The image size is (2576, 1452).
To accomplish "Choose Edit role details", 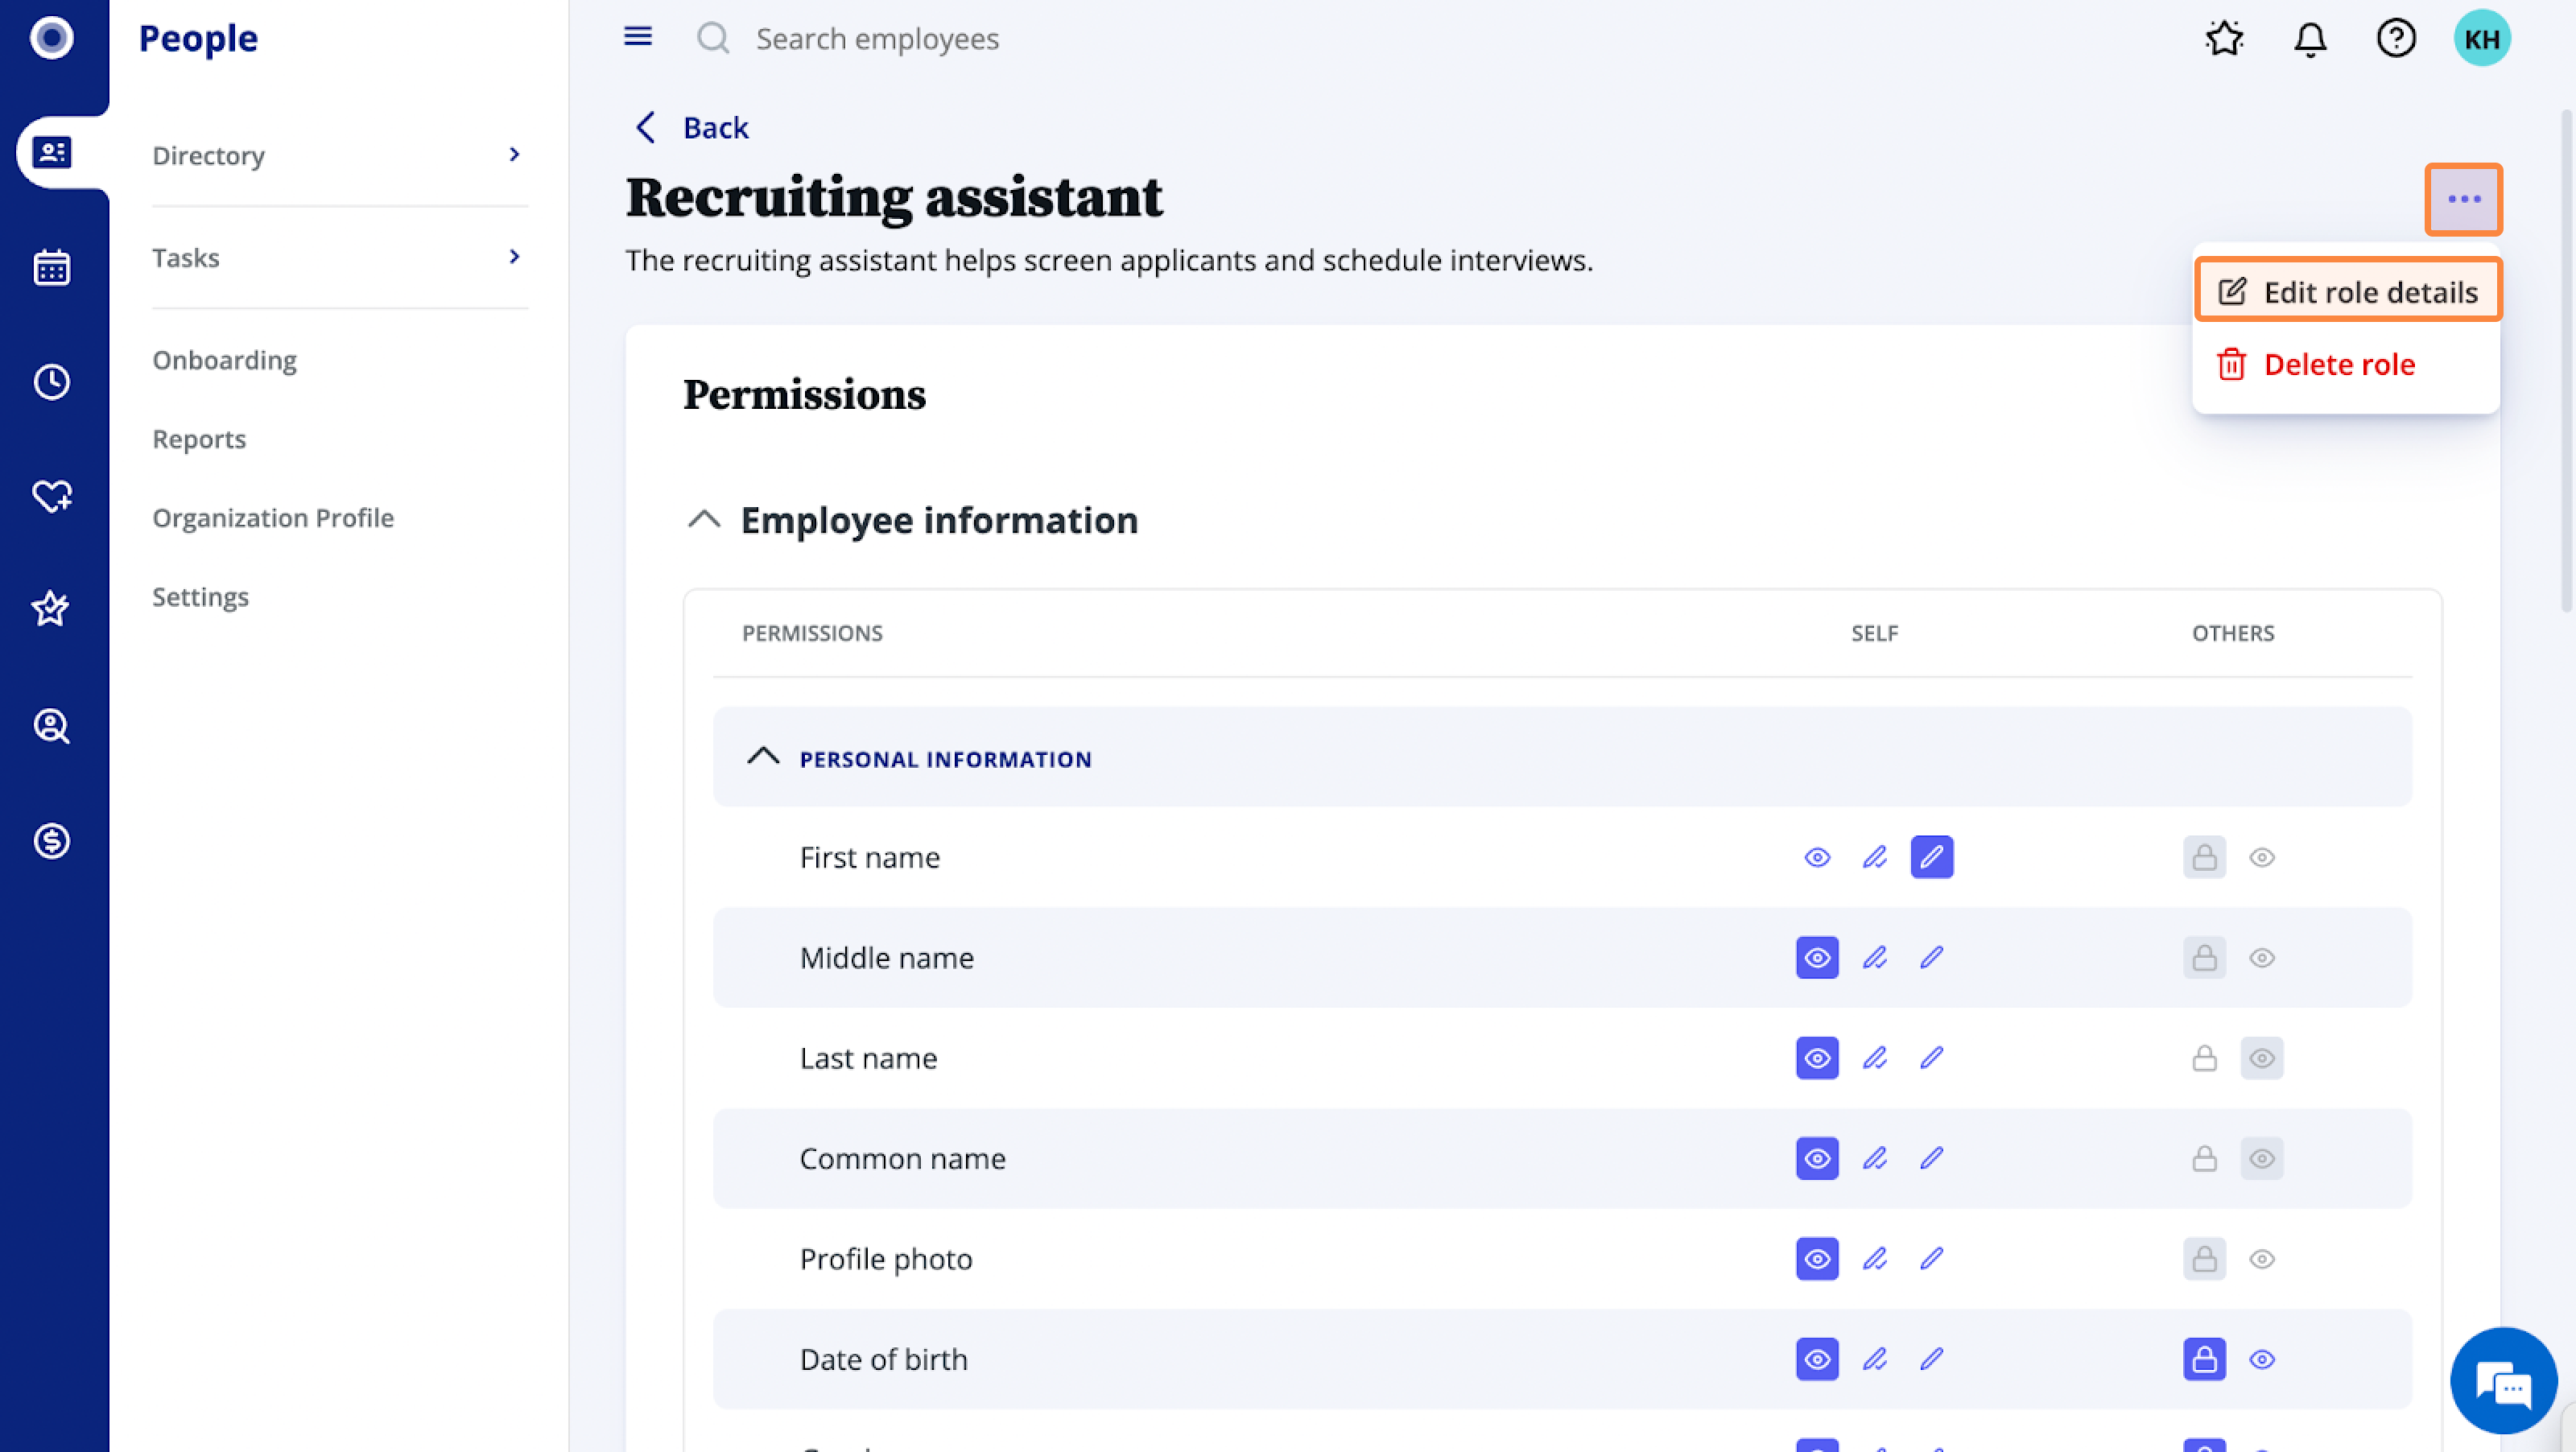I will click(x=2347, y=291).
